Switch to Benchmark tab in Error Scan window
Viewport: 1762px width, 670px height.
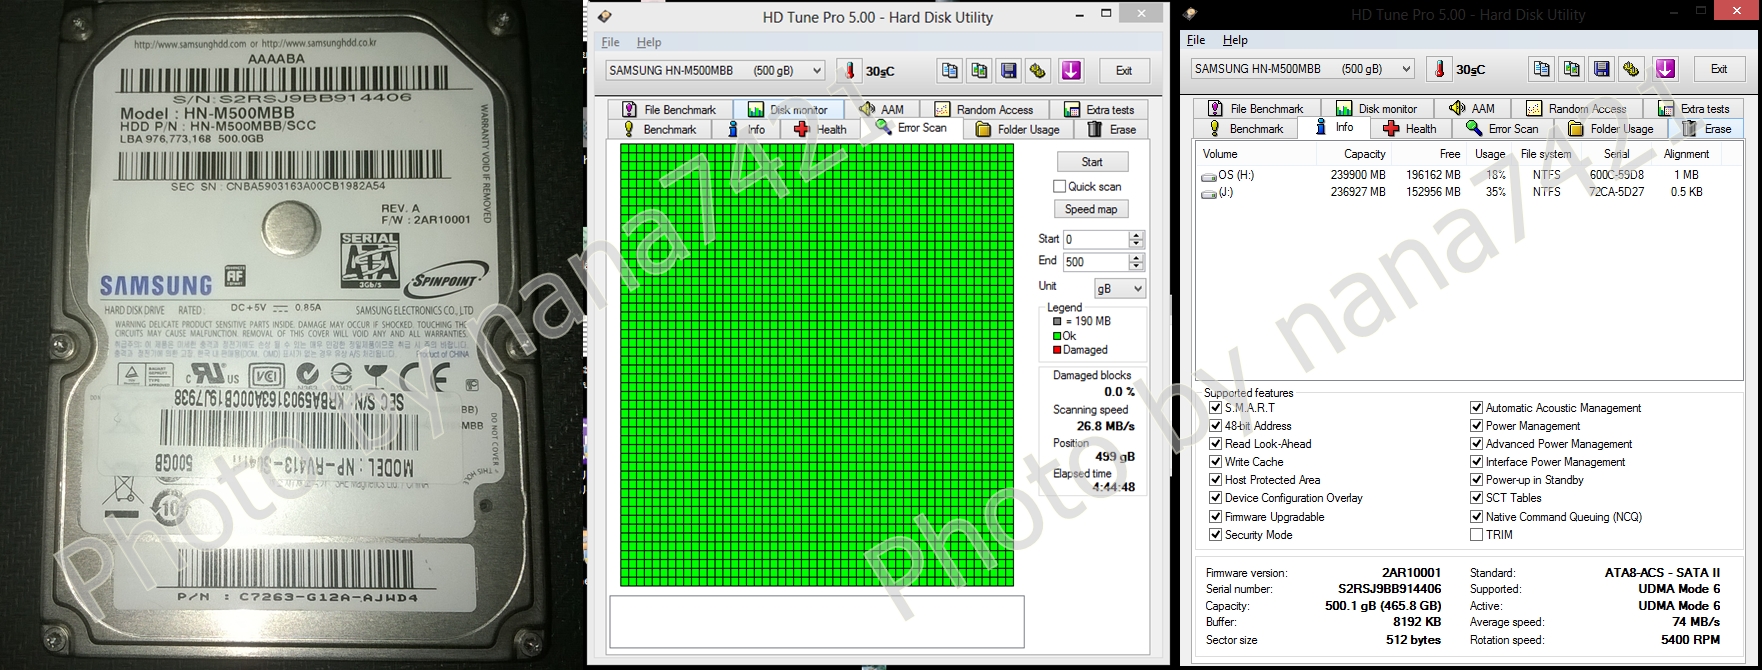[659, 129]
